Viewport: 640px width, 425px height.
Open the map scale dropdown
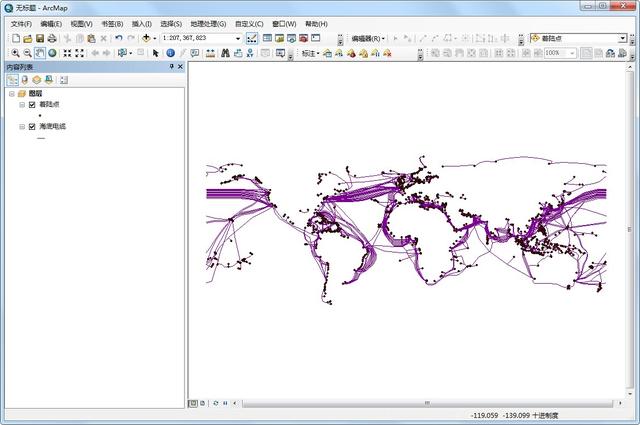[x=238, y=38]
